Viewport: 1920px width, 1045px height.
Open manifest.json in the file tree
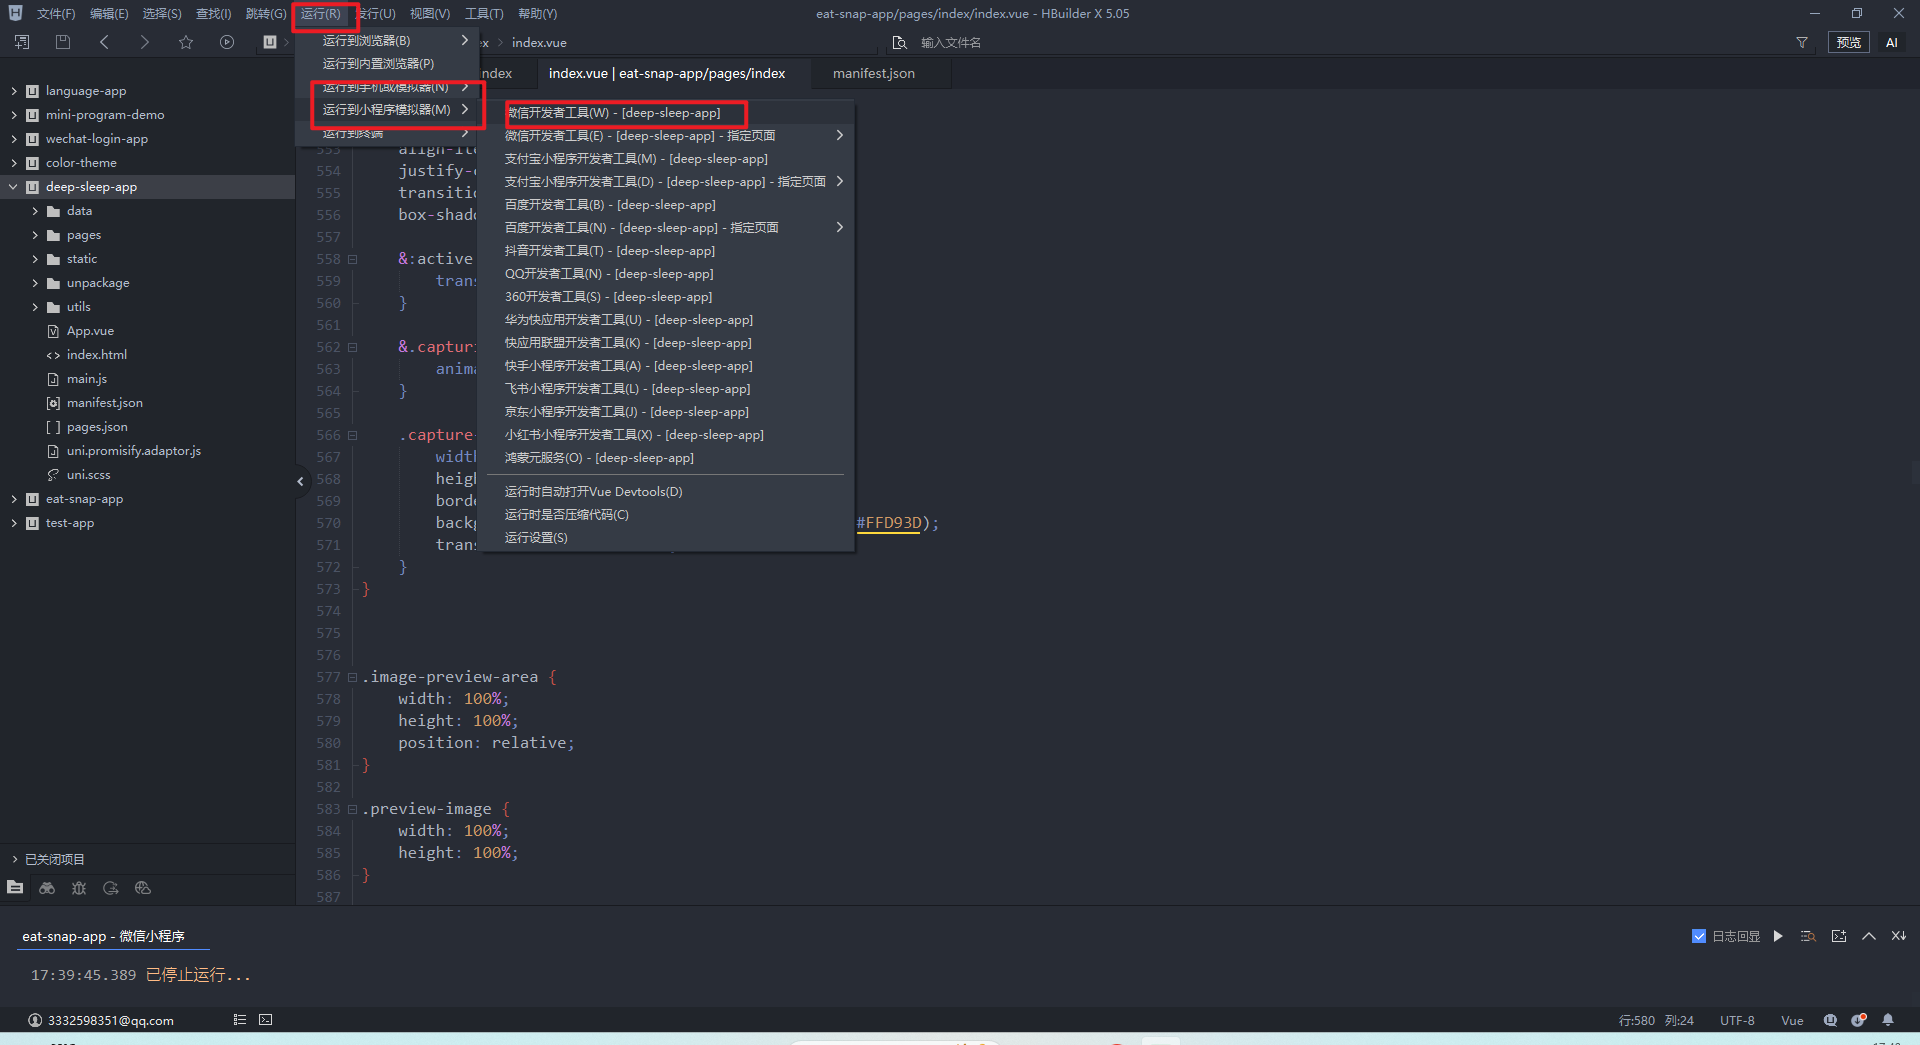coord(104,403)
